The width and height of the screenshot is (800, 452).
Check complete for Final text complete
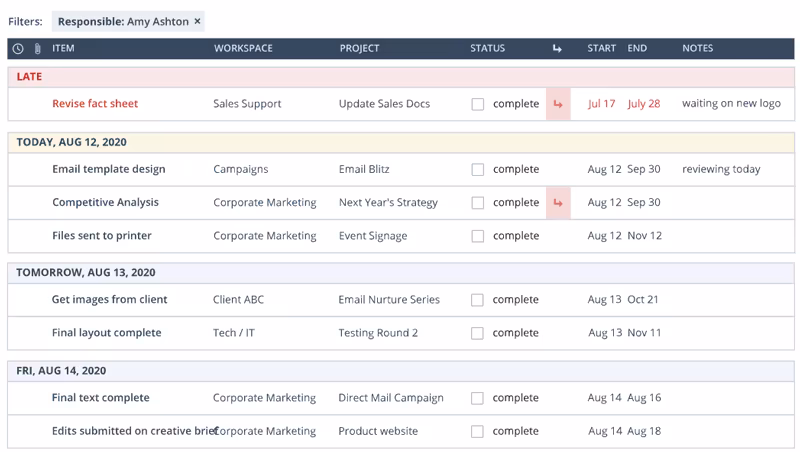pyautogui.click(x=477, y=398)
